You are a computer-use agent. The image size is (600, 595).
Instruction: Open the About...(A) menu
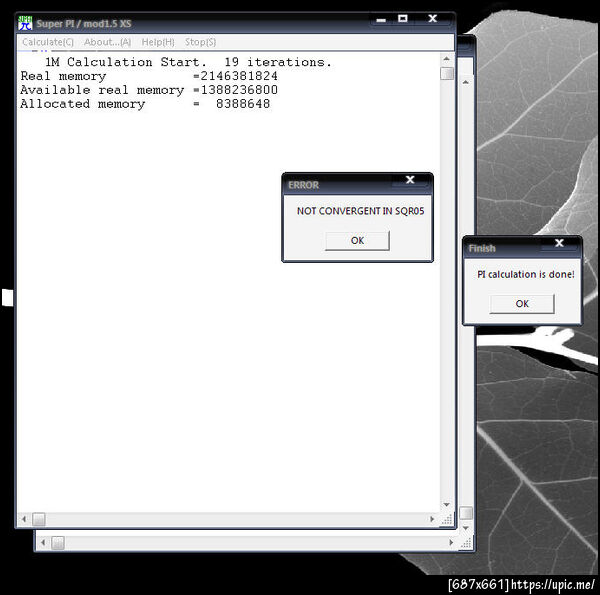pos(107,42)
